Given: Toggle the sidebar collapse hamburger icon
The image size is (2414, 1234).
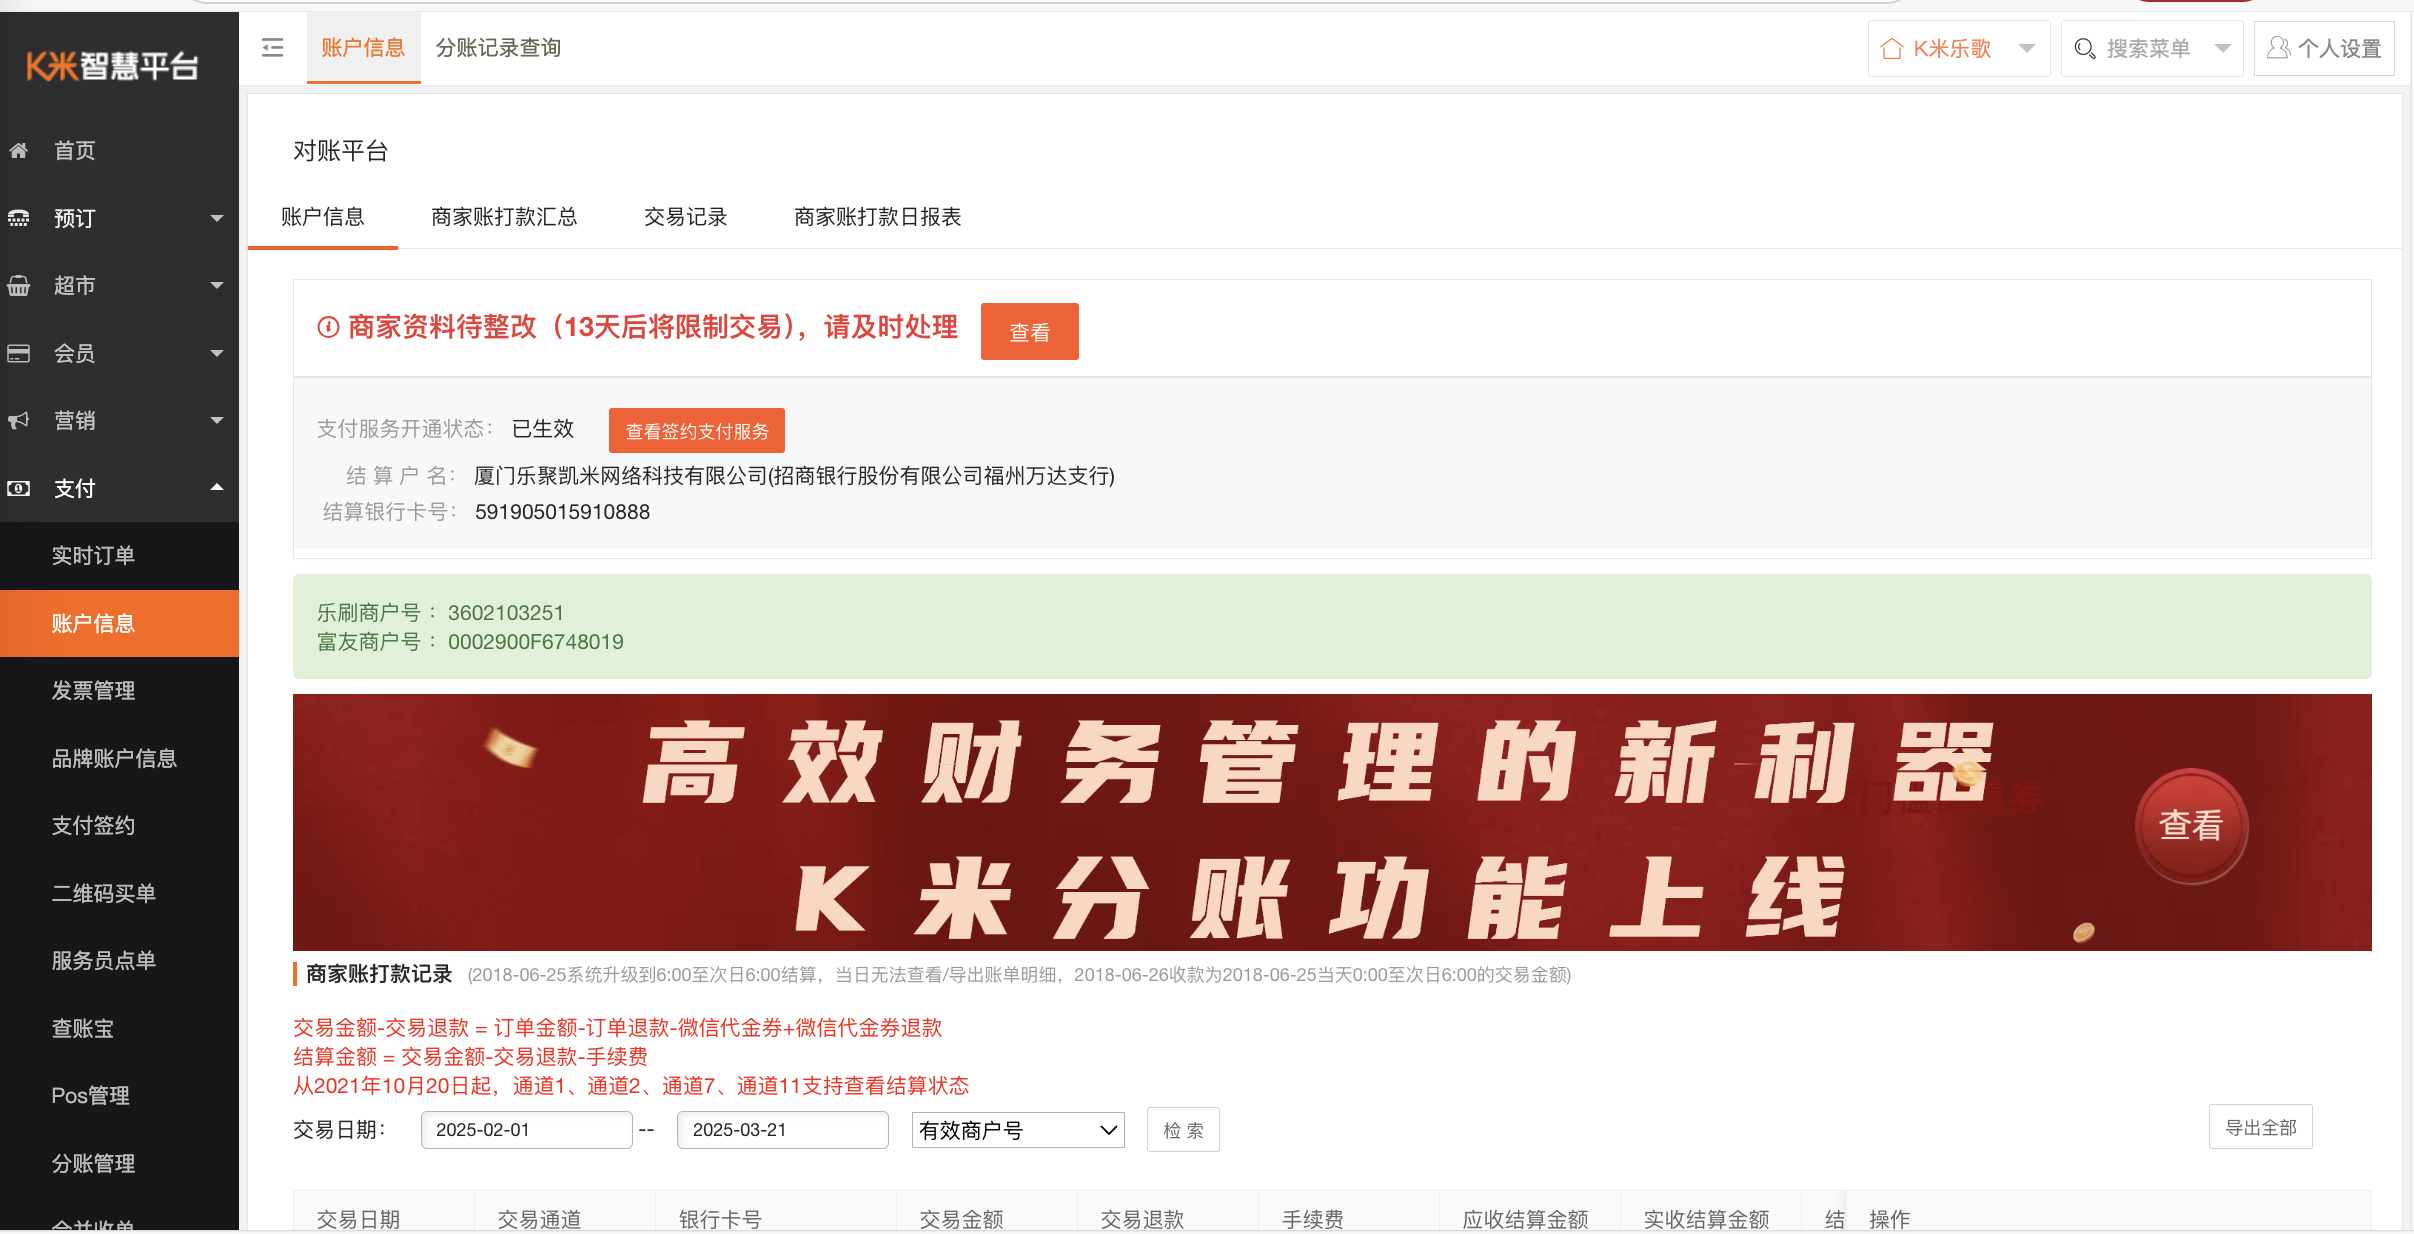Looking at the screenshot, I should (273, 48).
